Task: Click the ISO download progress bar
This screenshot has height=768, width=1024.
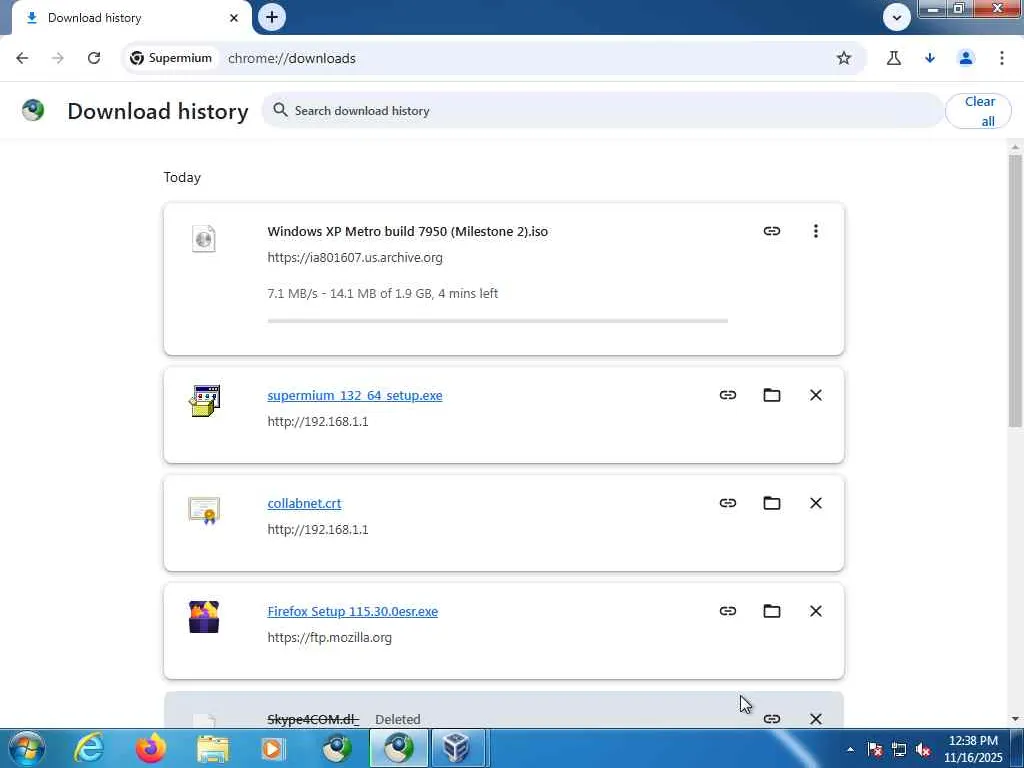Action: (498, 321)
